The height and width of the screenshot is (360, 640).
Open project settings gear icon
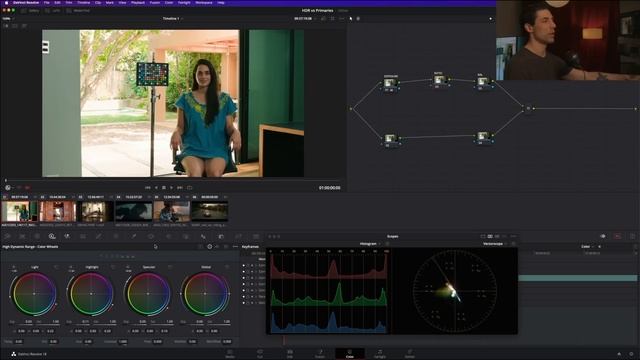coord(631,354)
